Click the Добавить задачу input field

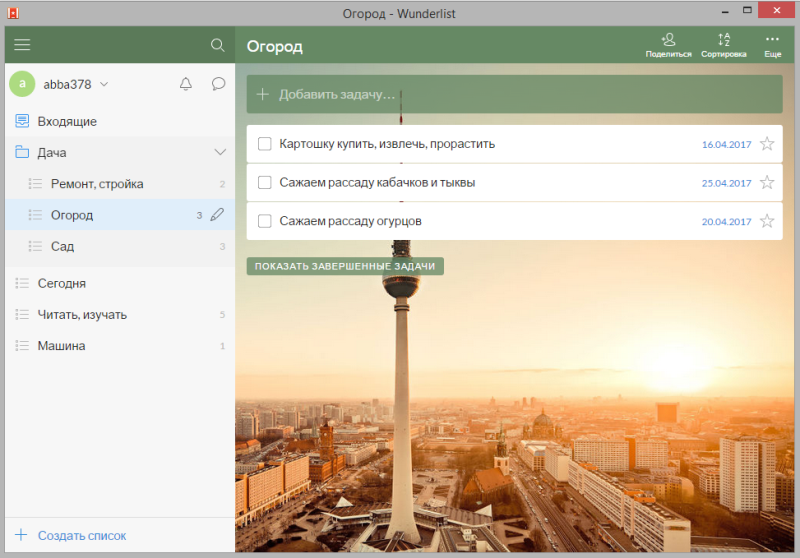point(514,94)
